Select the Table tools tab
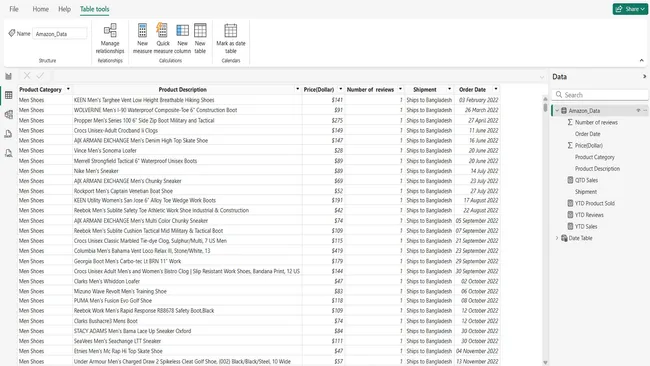The image size is (650, 366). (95, 9)
